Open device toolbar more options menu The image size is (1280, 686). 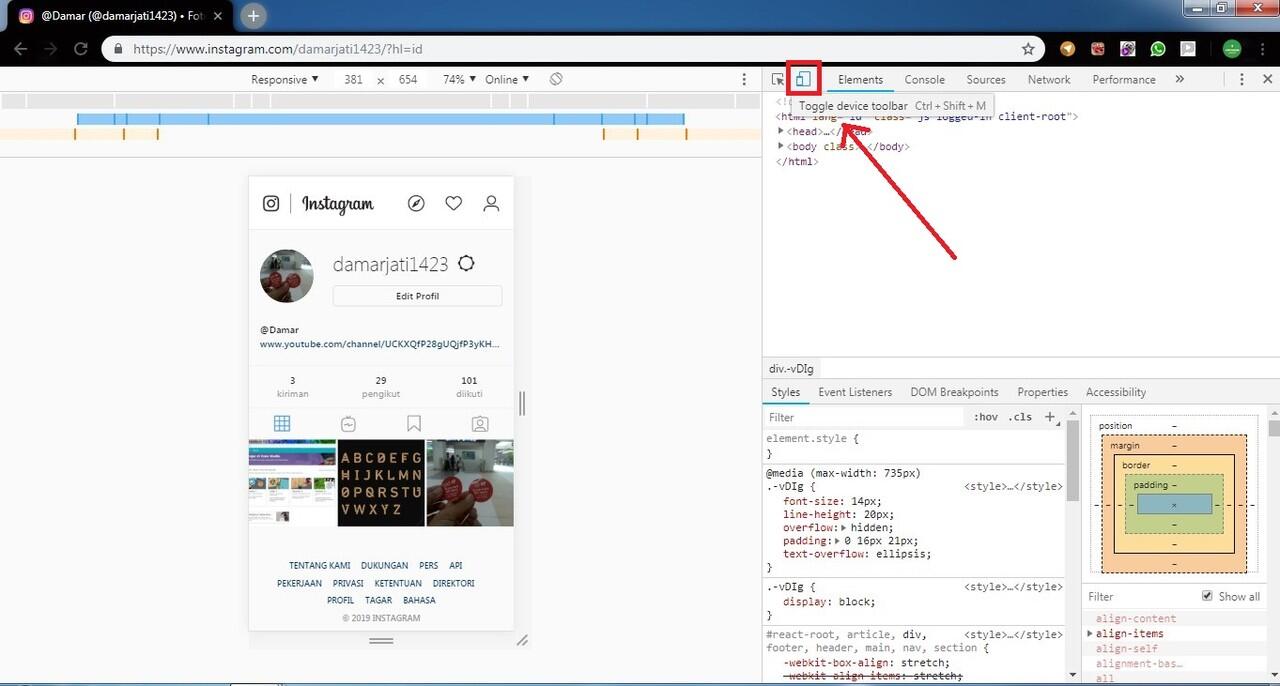point(744,79)
